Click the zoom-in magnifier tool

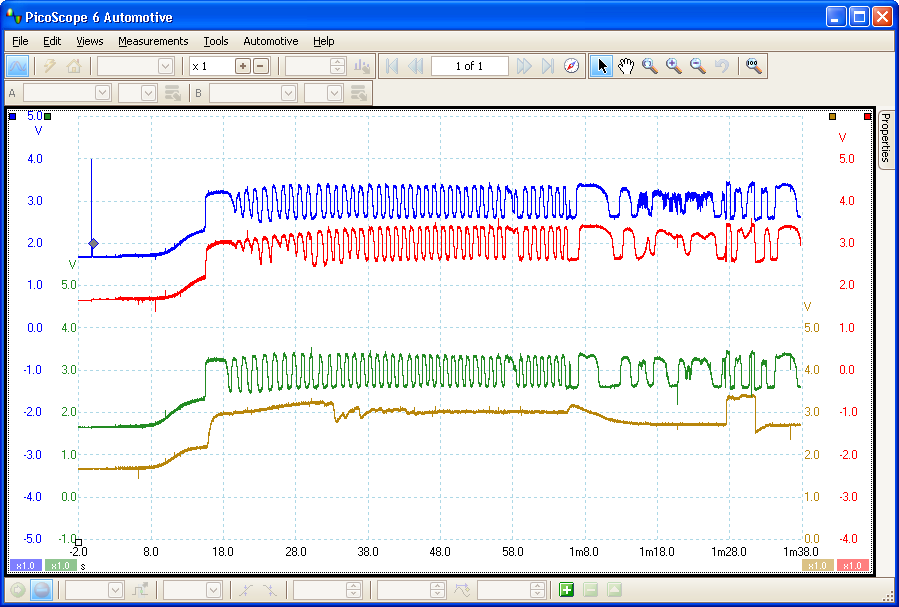point(674,66)
